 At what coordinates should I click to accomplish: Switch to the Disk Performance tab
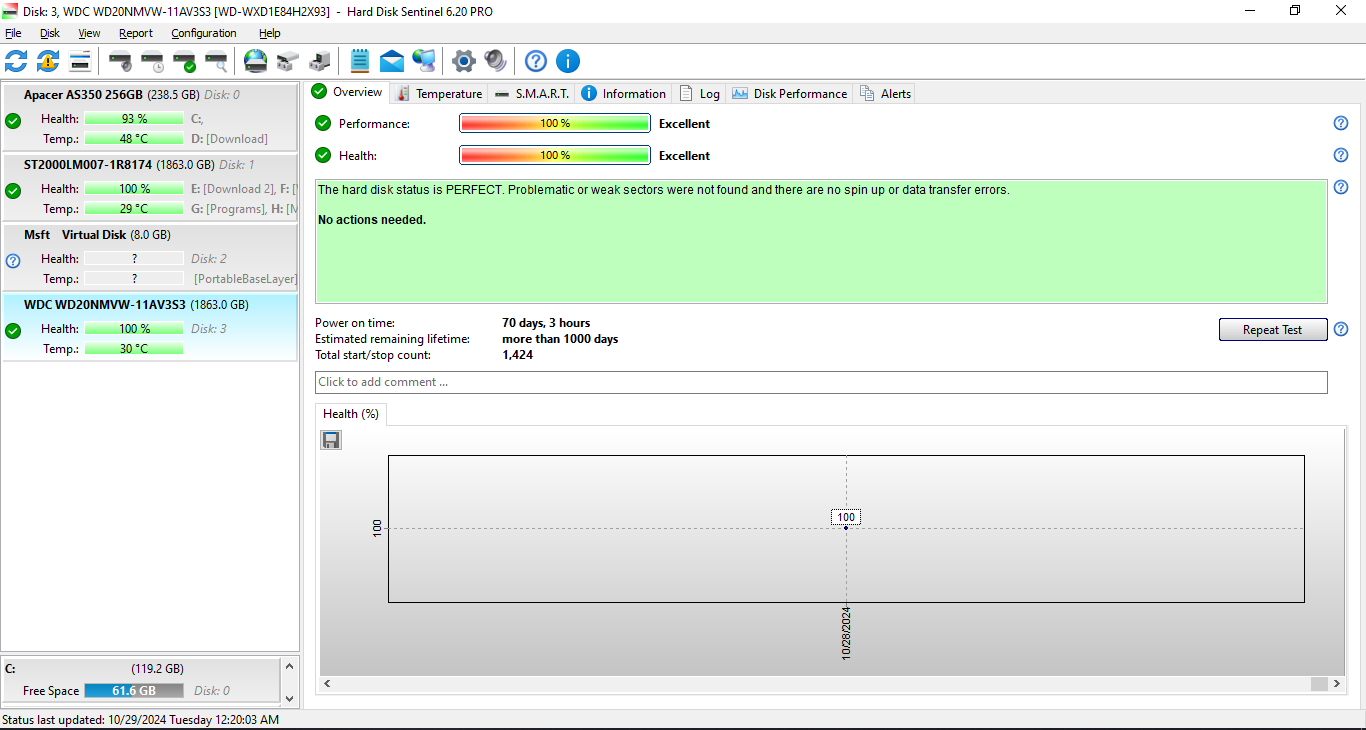[x=790, y=94]
